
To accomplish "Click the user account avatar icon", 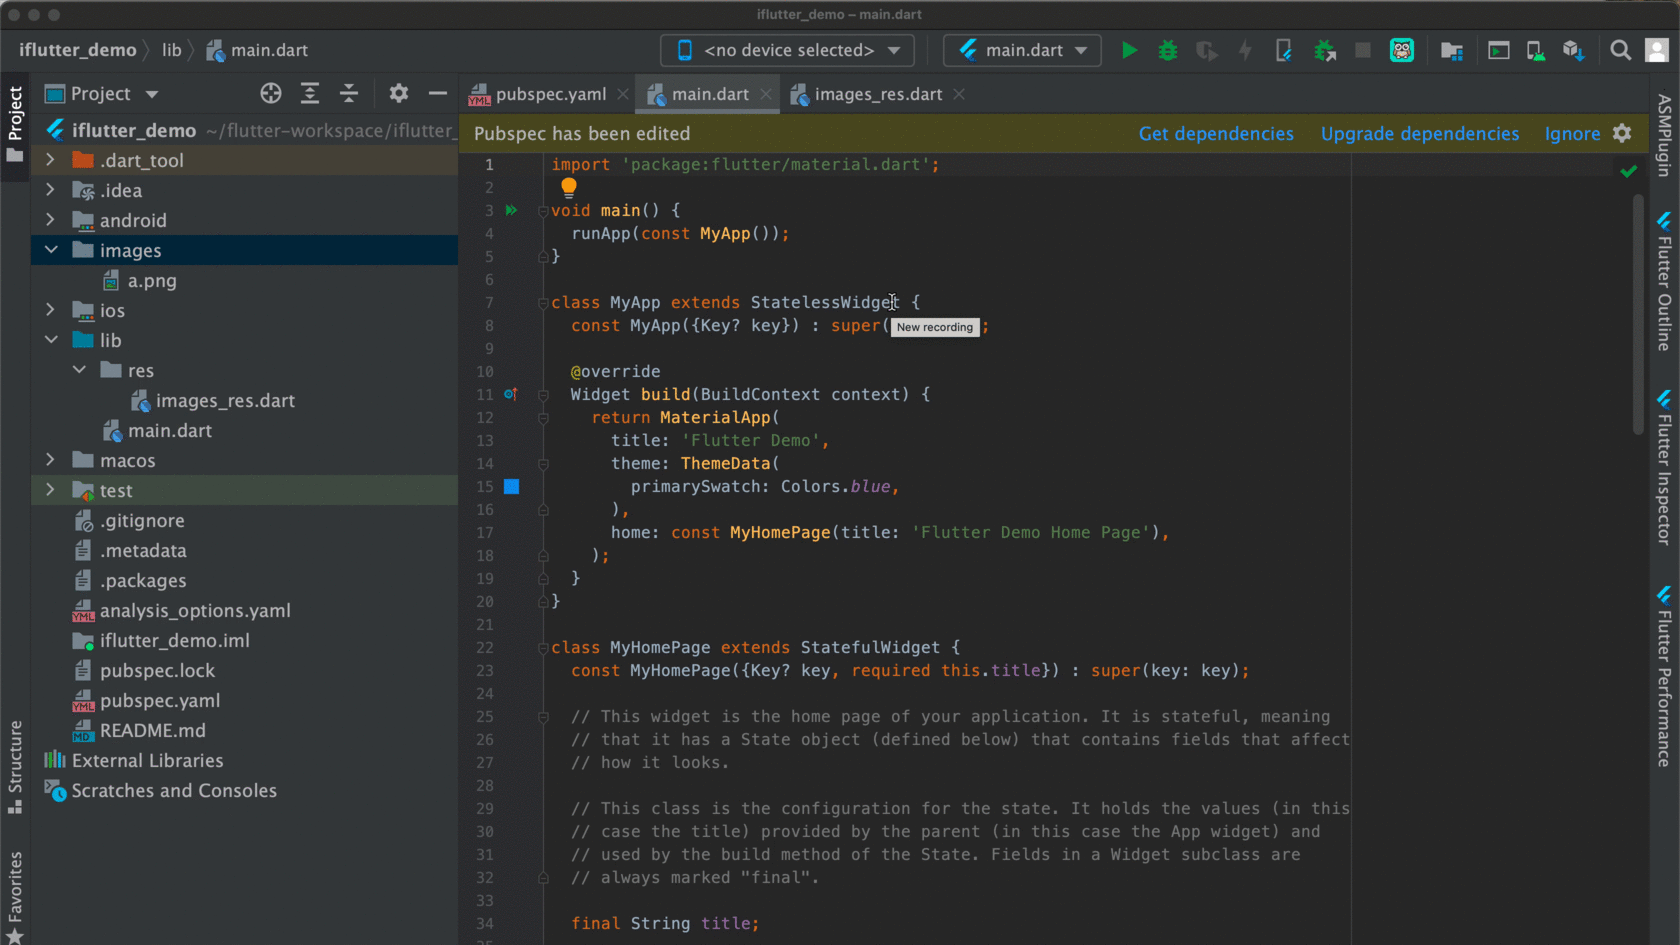I will pos(1657,50).
